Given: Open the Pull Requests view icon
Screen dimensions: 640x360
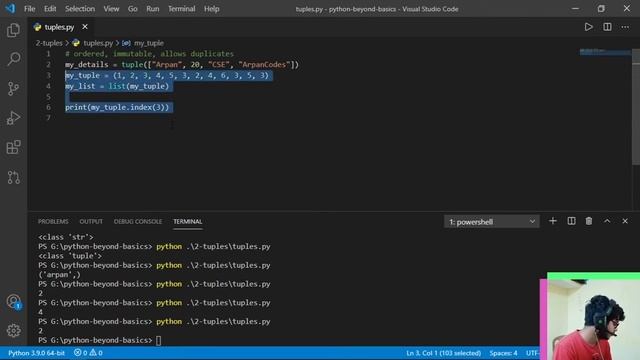Looking at the screenshot, I should (x=13, y=177).
